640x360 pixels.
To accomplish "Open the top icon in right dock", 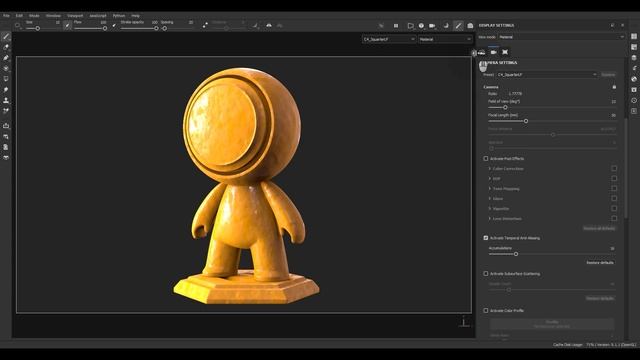I will point(634,36).
